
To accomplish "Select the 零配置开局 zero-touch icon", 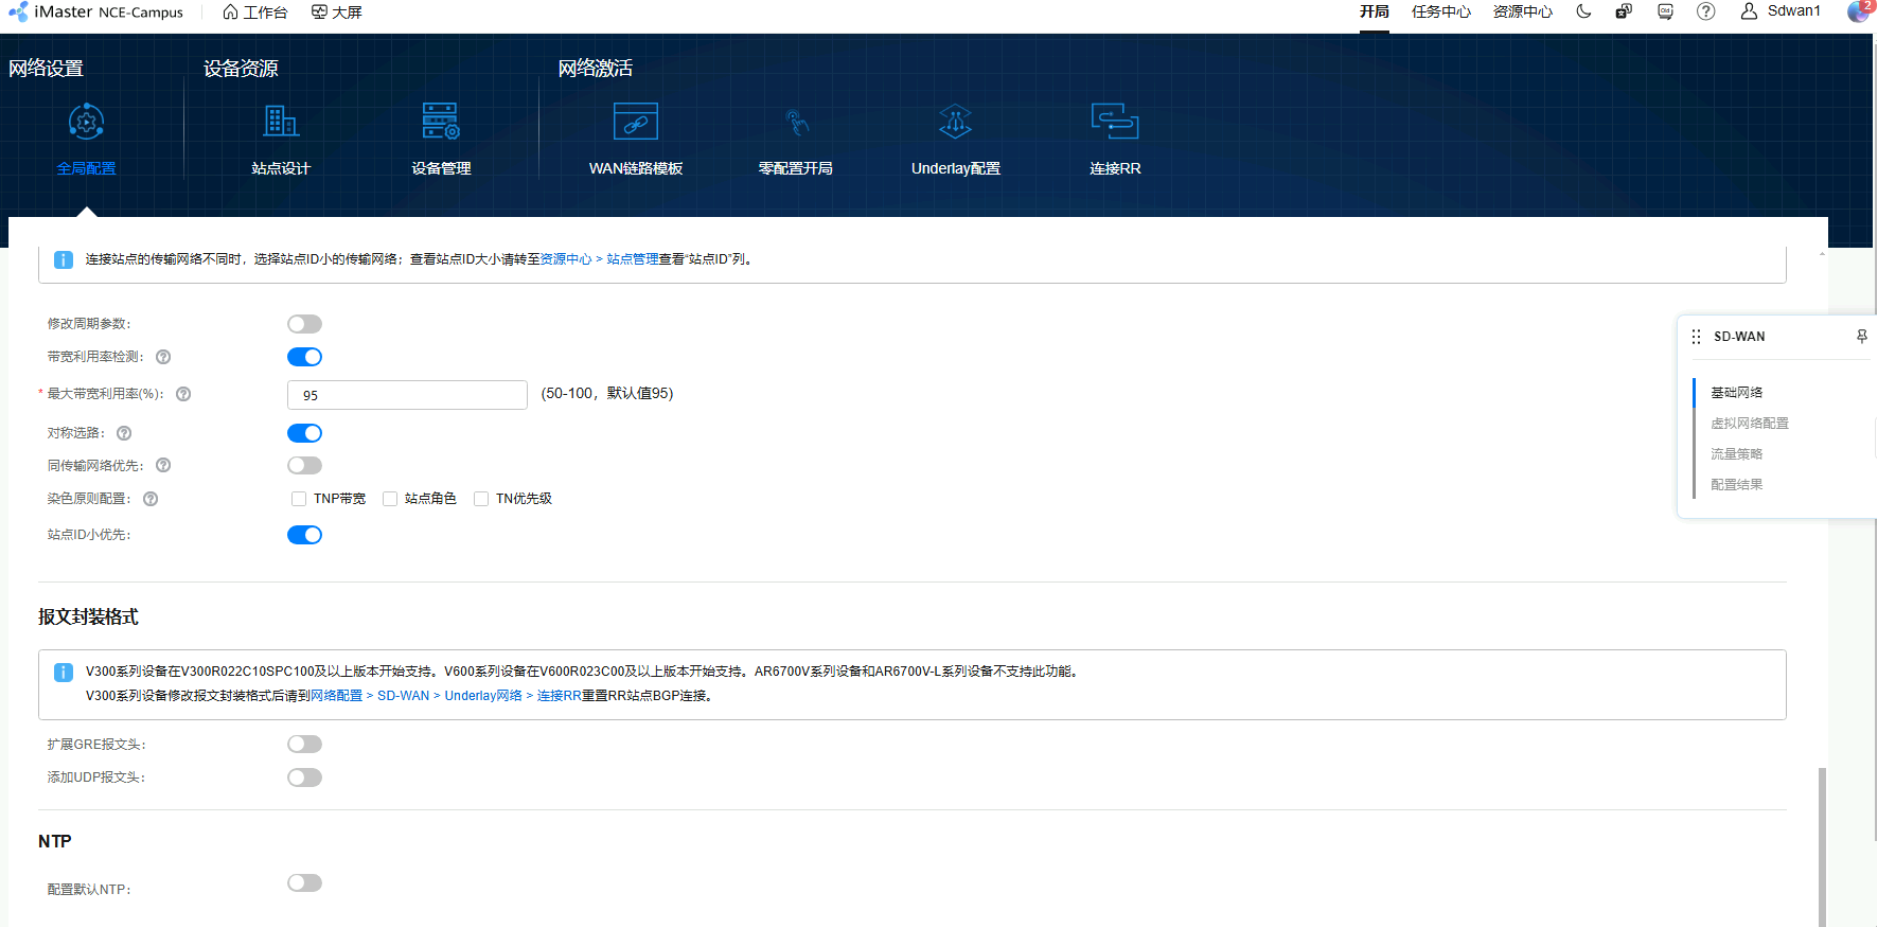I will [795, 123].
